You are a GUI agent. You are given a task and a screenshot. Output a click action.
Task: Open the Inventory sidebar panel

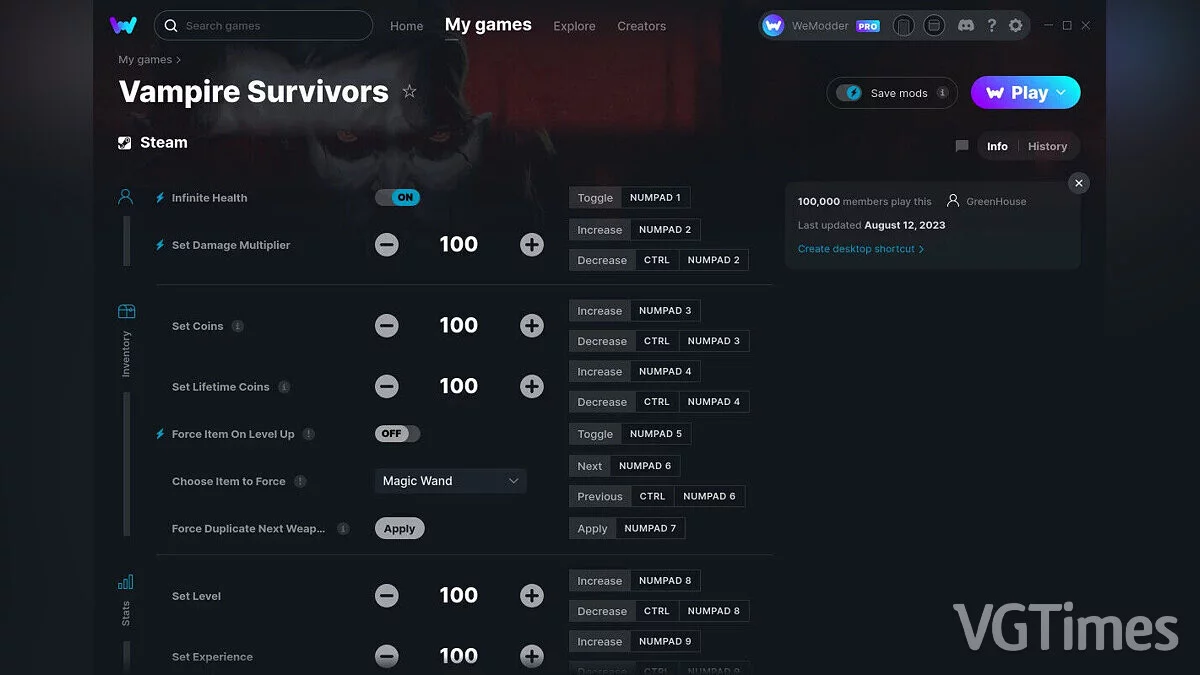click(x=125, y=313)
